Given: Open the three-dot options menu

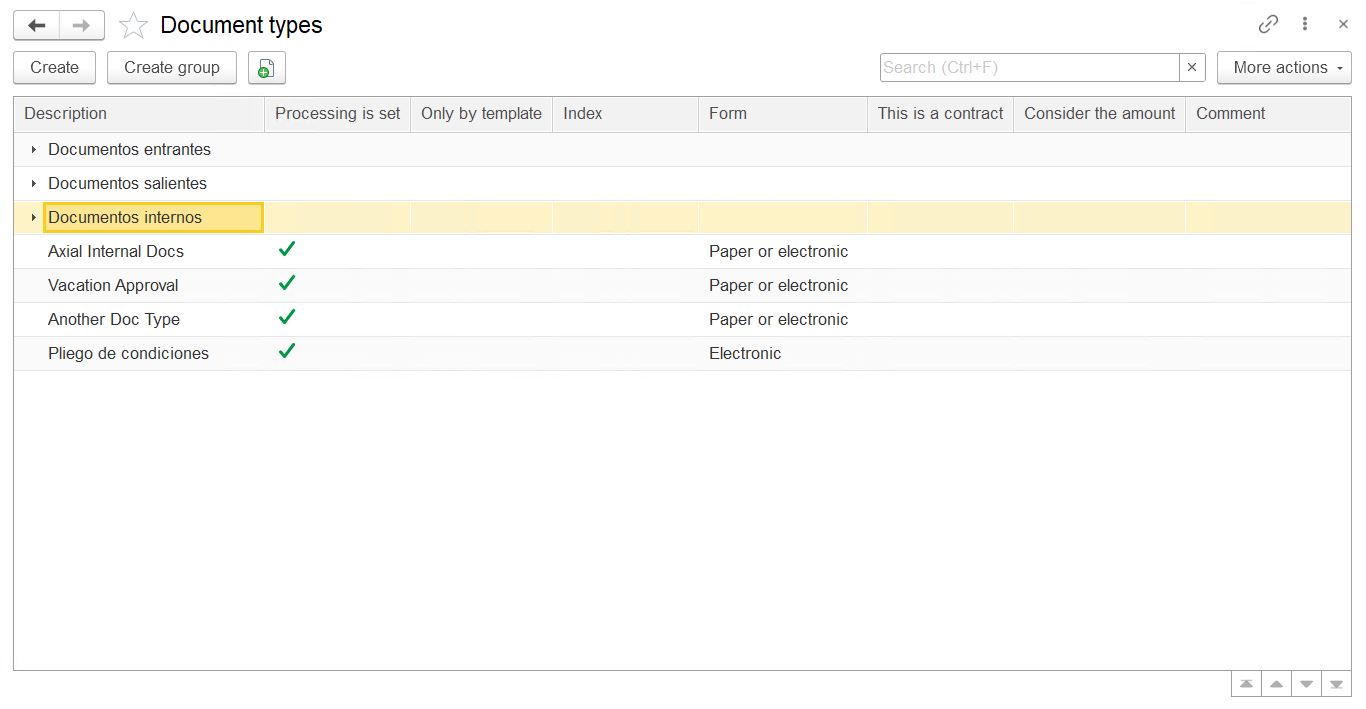Looking at the screenshot, I should pyautogui.click(x=1305, y=25).
